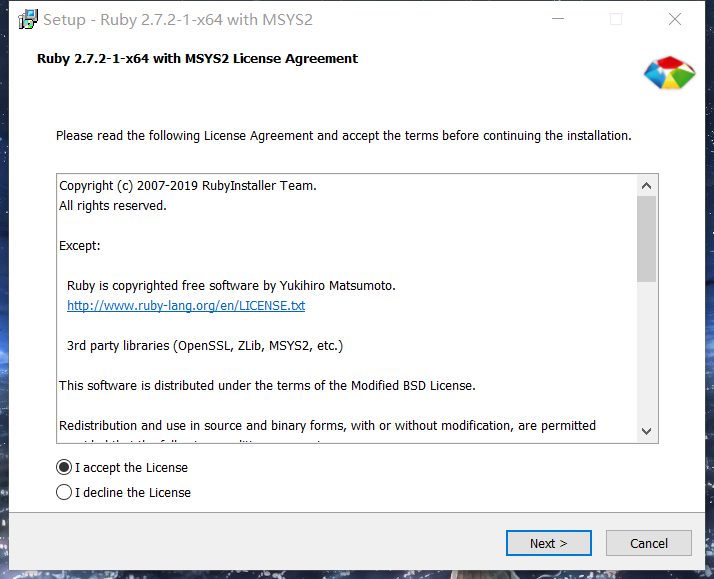Select the "I accept the License" radio button
Image resolution: width=714 pixels, height=579 pixels.
64,467
